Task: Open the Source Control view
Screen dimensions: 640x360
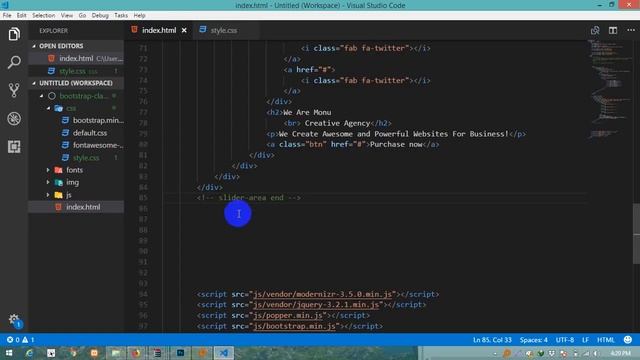Action: point(14,90)
